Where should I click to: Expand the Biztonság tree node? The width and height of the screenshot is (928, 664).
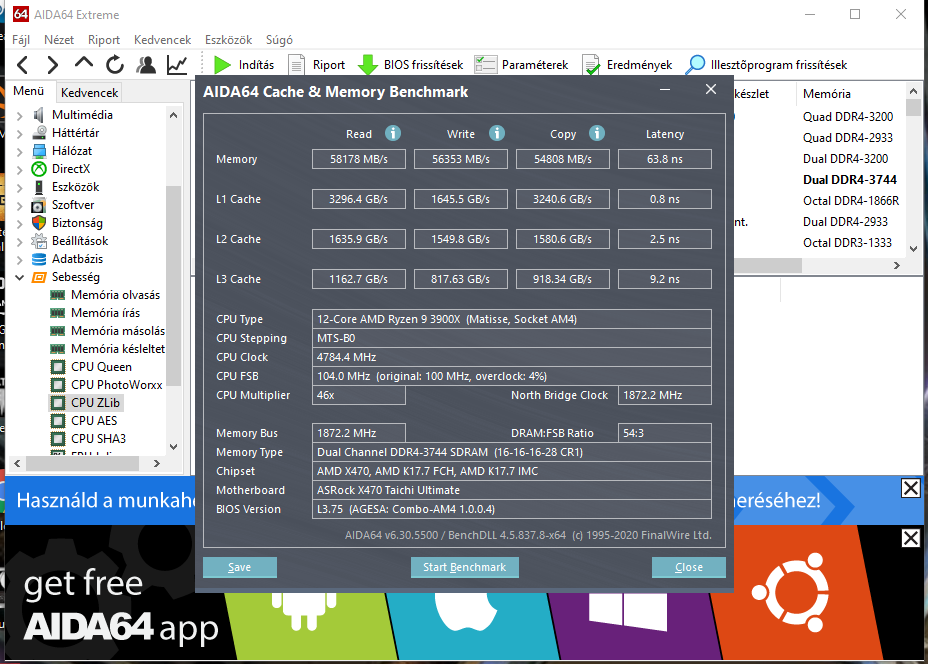click(x=20, y=224)
